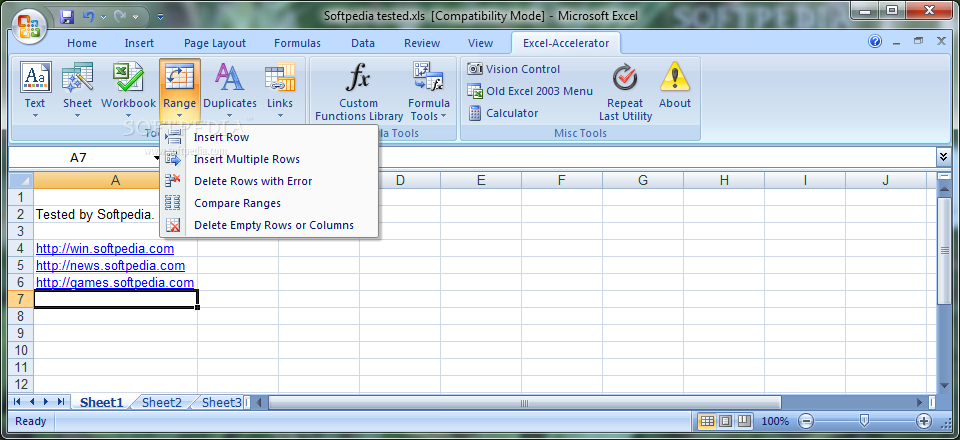Open the http://news.softpedia.com link
960x440 pixels.
tap(110, 266)
